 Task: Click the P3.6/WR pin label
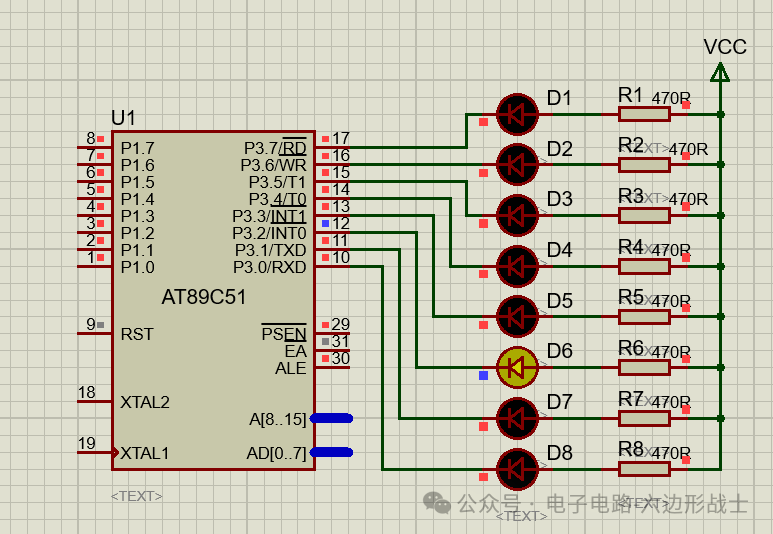tap(273, 165)
